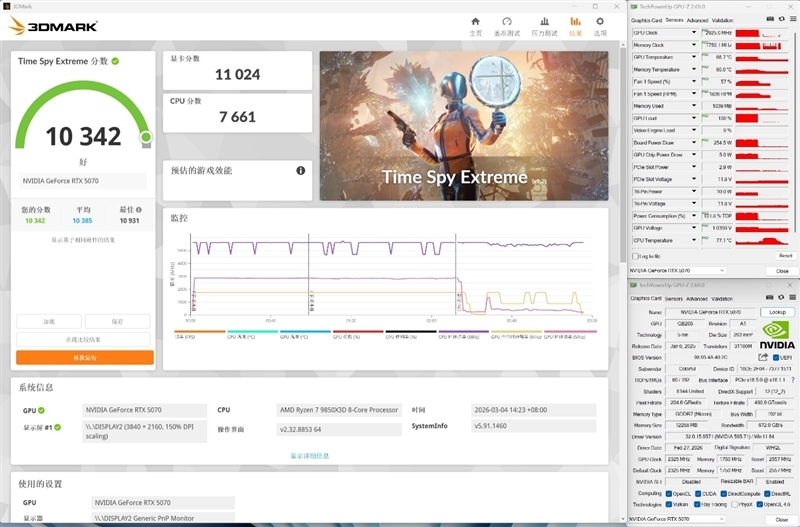The width and height of the screenshot is (800, 527).
Task: Switch to Validation tab in upper GPU-Z window
Action: [722, 20]
